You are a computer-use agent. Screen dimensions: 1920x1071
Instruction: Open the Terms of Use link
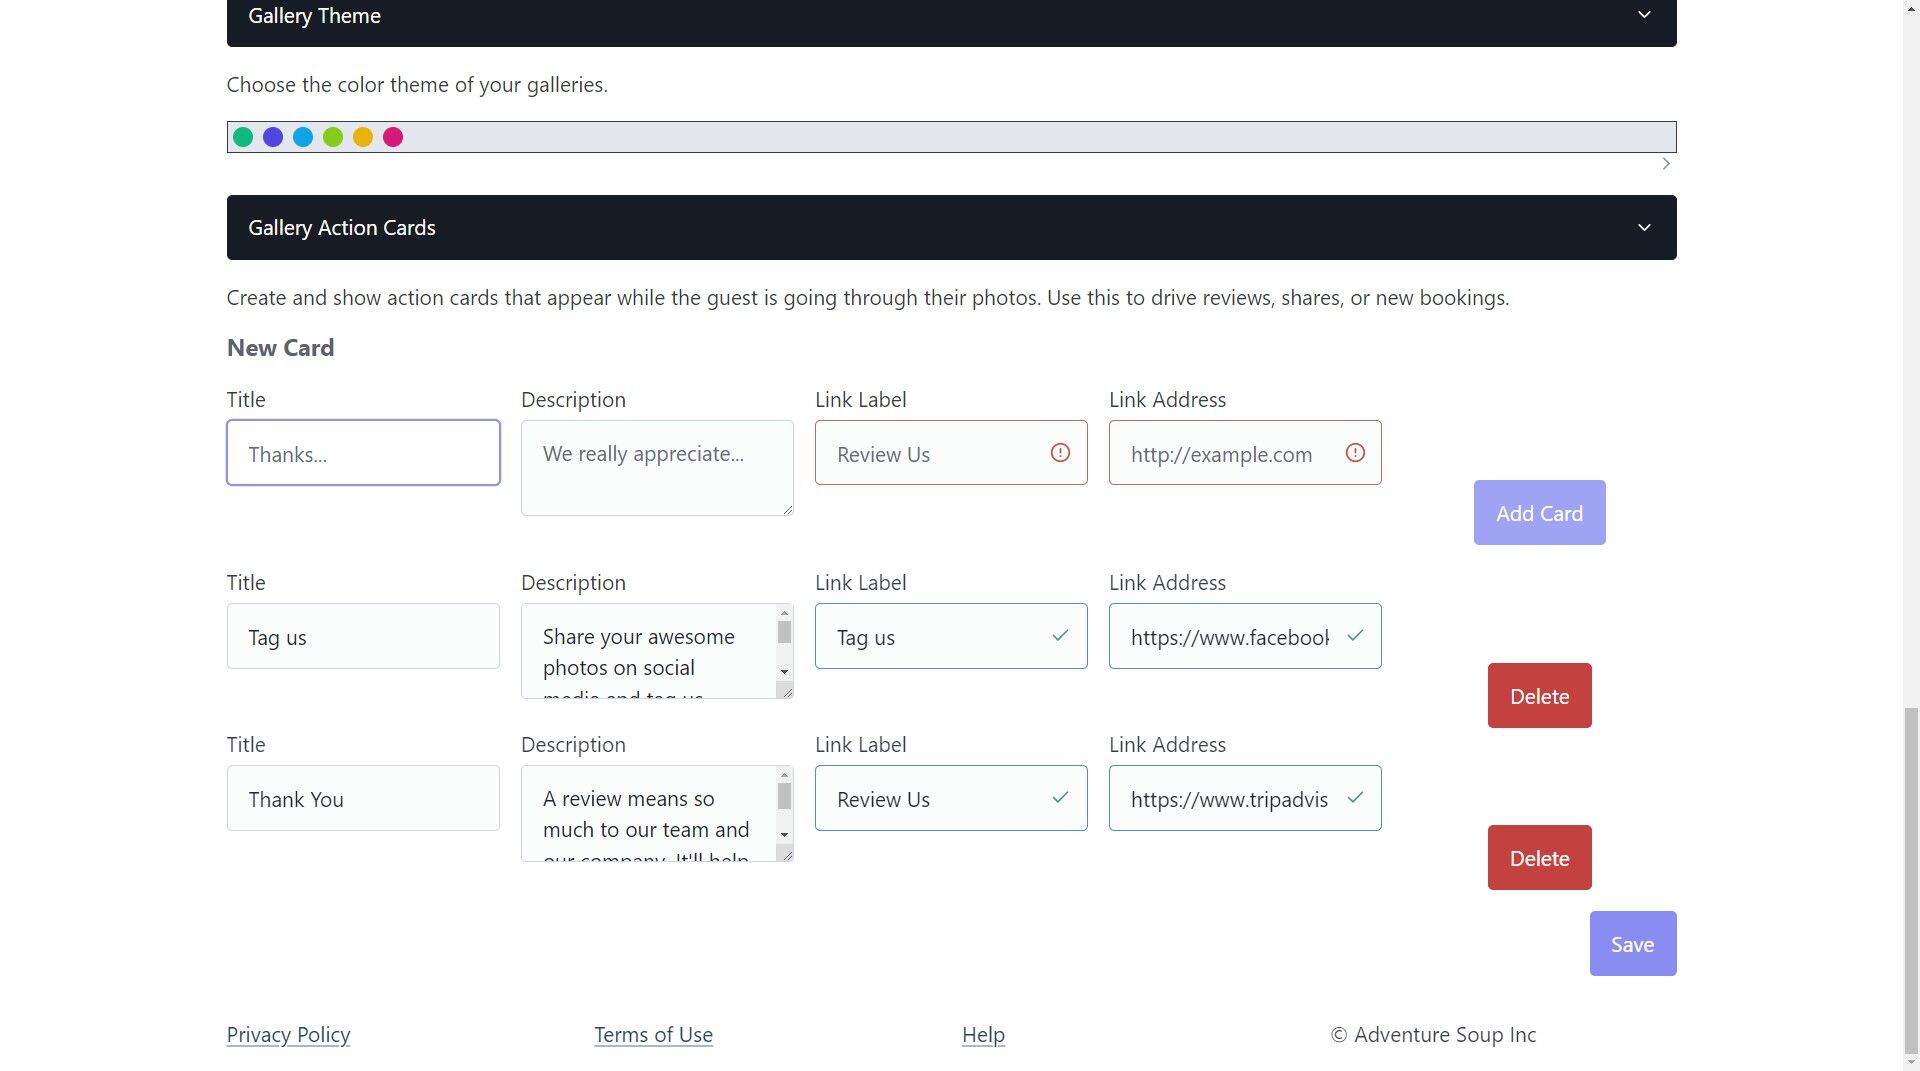coord(653,1035)
